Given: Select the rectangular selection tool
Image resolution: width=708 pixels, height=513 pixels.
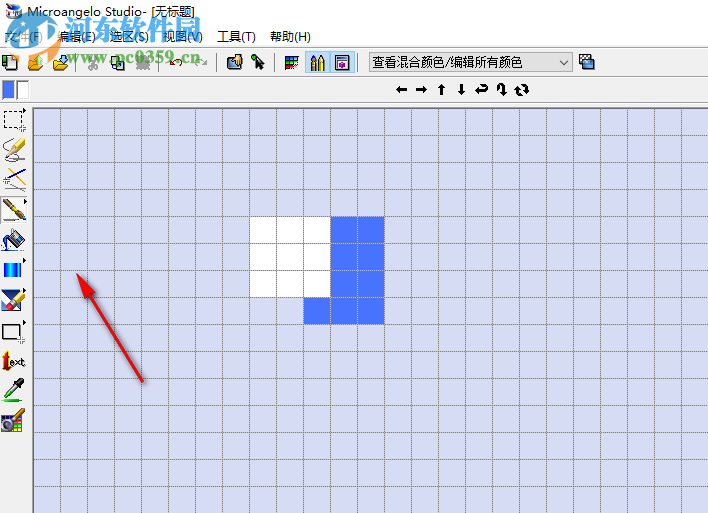Looking at the screenshot, I should coord(14,120).
